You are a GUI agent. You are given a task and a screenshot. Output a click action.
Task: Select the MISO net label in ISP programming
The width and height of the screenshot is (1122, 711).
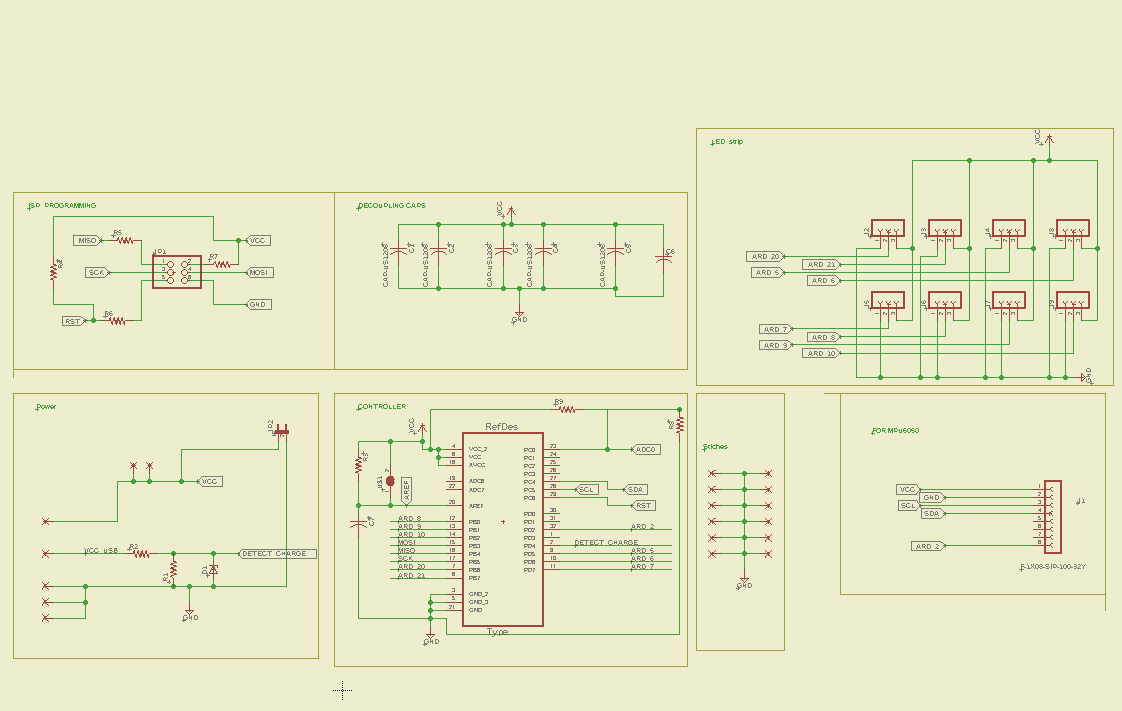(x=87, y=240)
